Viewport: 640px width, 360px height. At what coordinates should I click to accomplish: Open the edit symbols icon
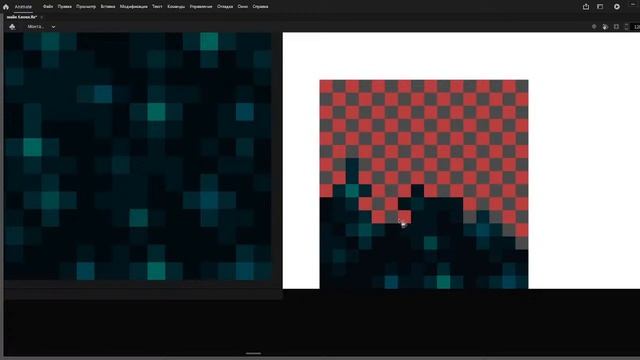605,27
